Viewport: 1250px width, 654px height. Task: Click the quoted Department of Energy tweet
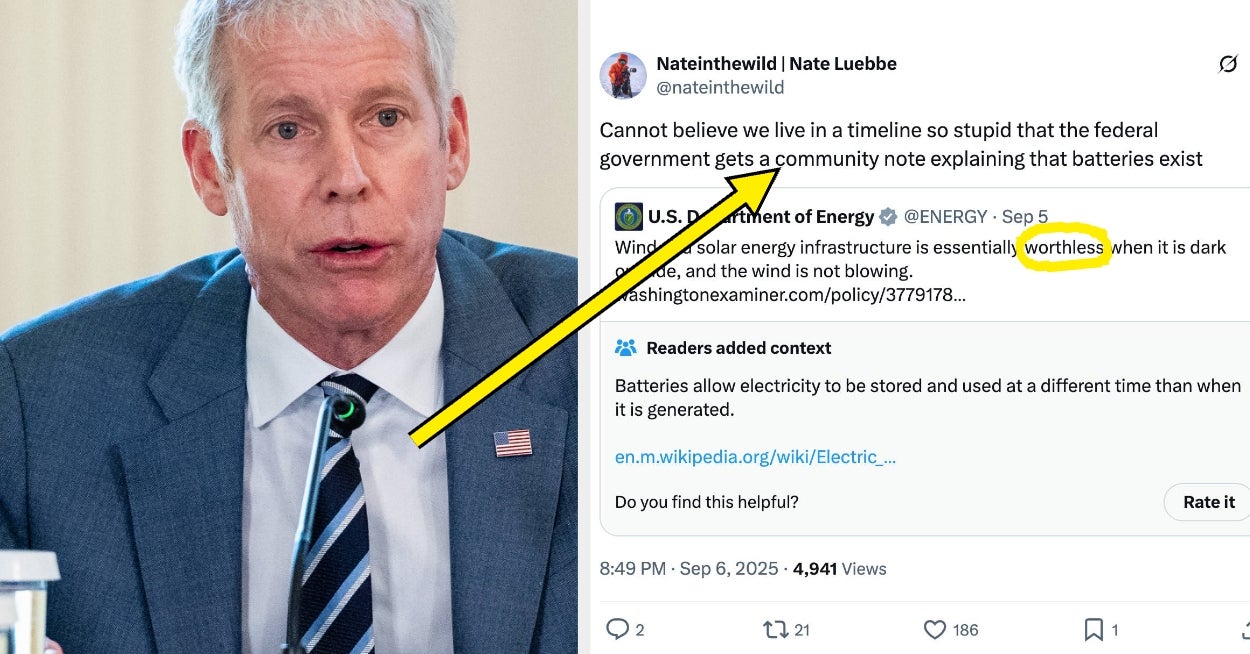pyautogui.click(x=925, y=255)
